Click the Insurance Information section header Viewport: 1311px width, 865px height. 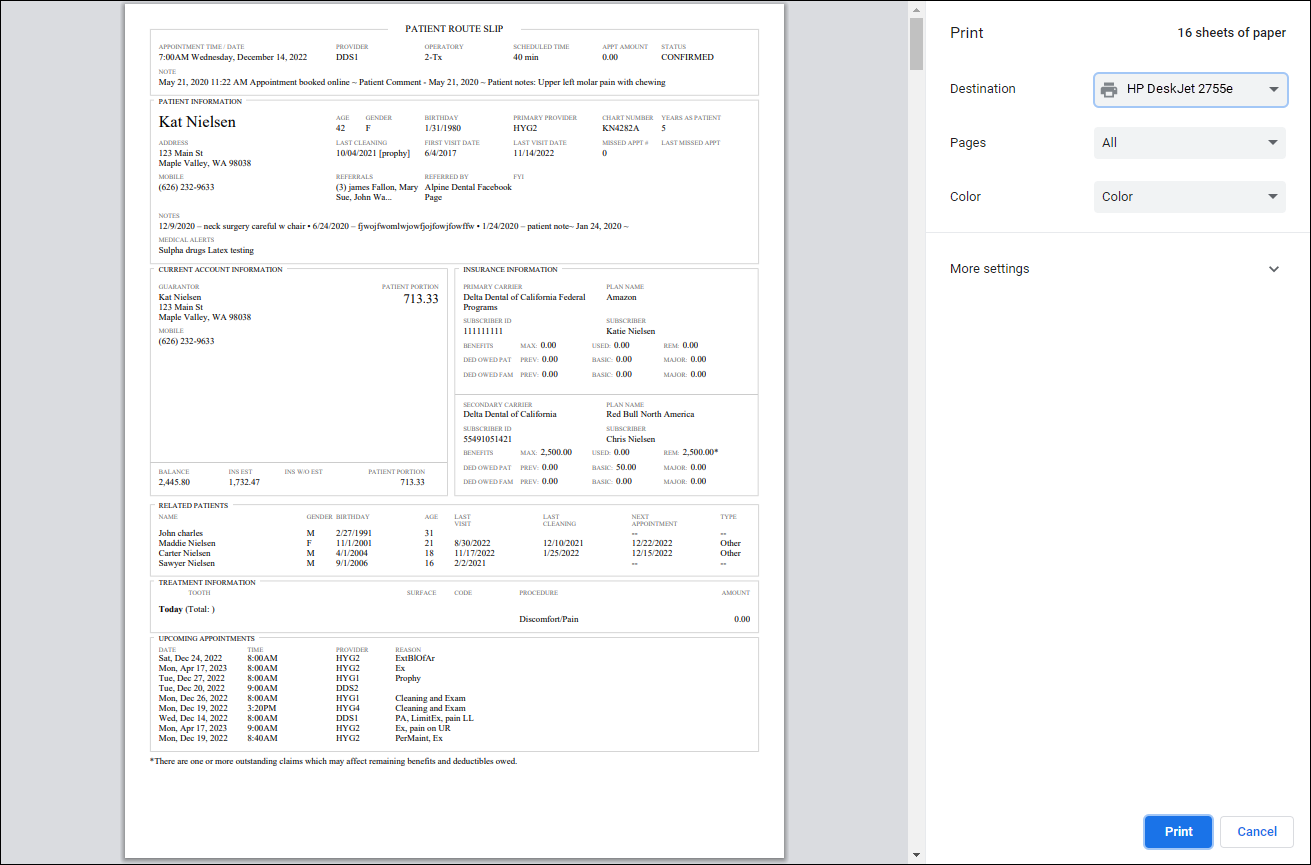pyautogui.click(x=510, y=270)
